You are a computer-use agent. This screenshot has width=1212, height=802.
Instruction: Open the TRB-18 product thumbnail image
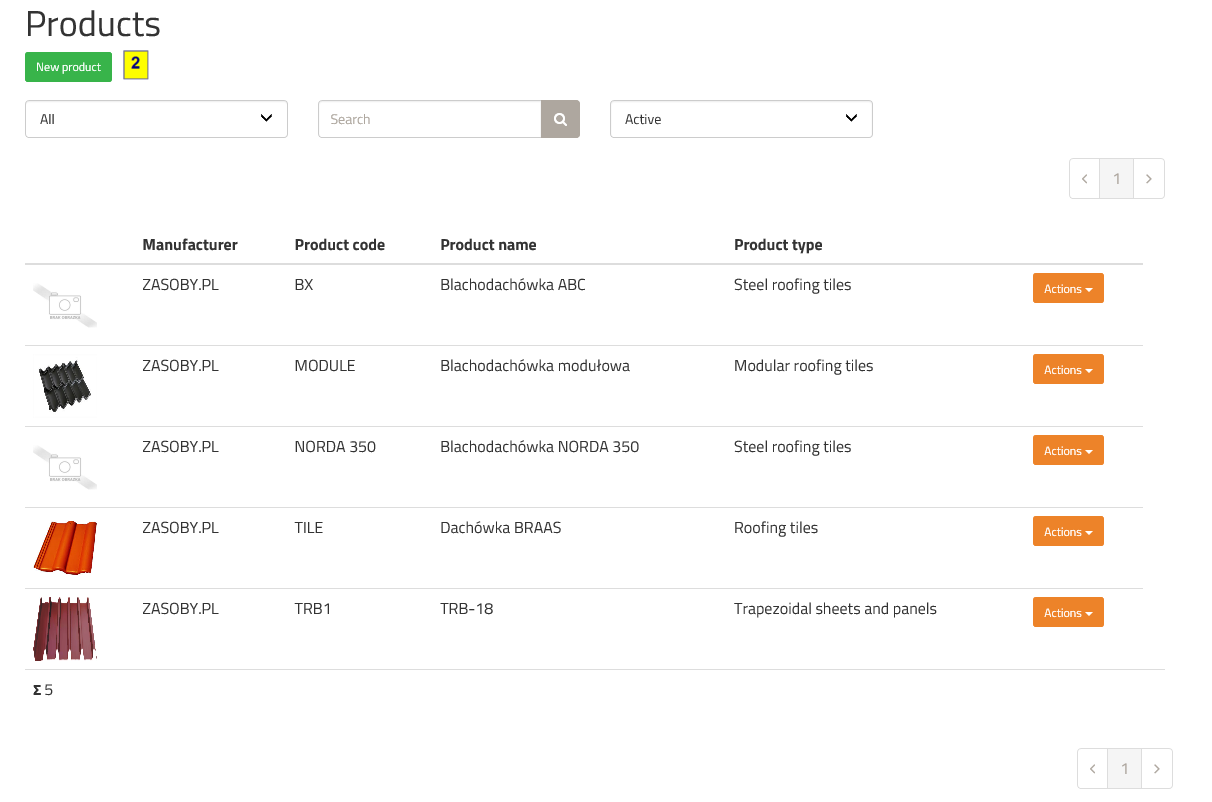pos(65,629)
